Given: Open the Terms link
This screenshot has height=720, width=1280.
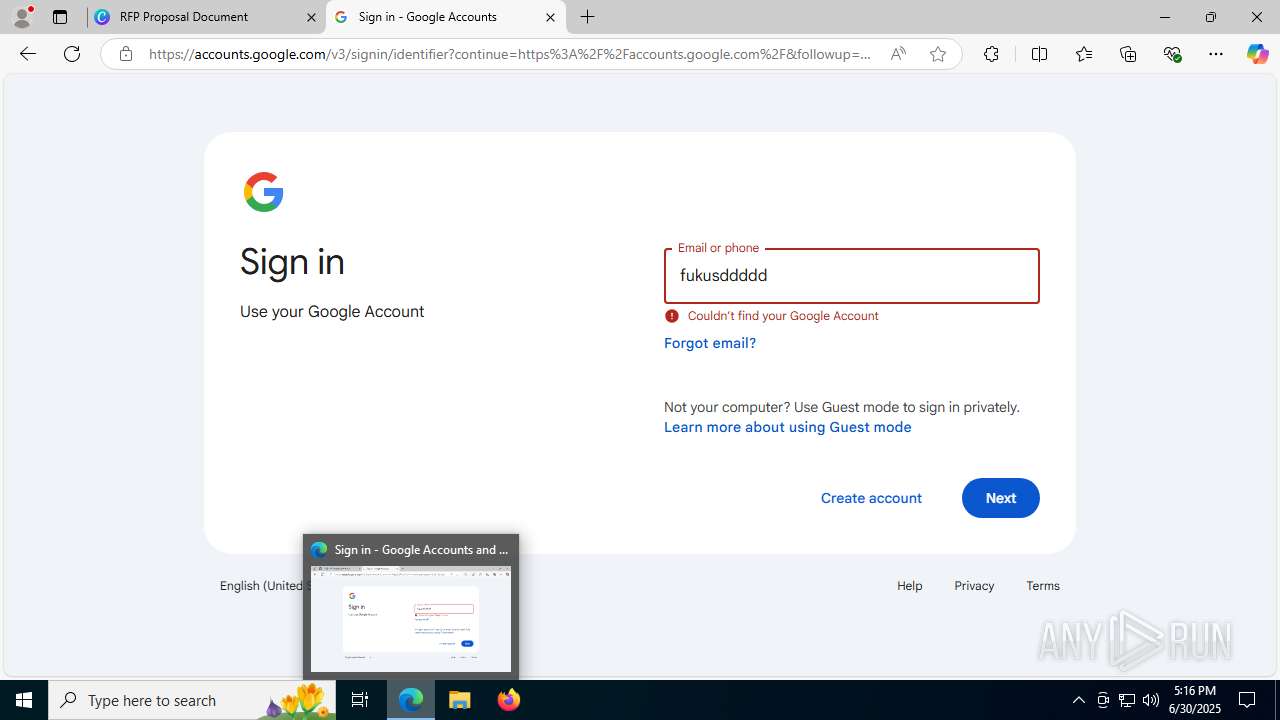Looking at the screenshot, I should pos(1043,586).
